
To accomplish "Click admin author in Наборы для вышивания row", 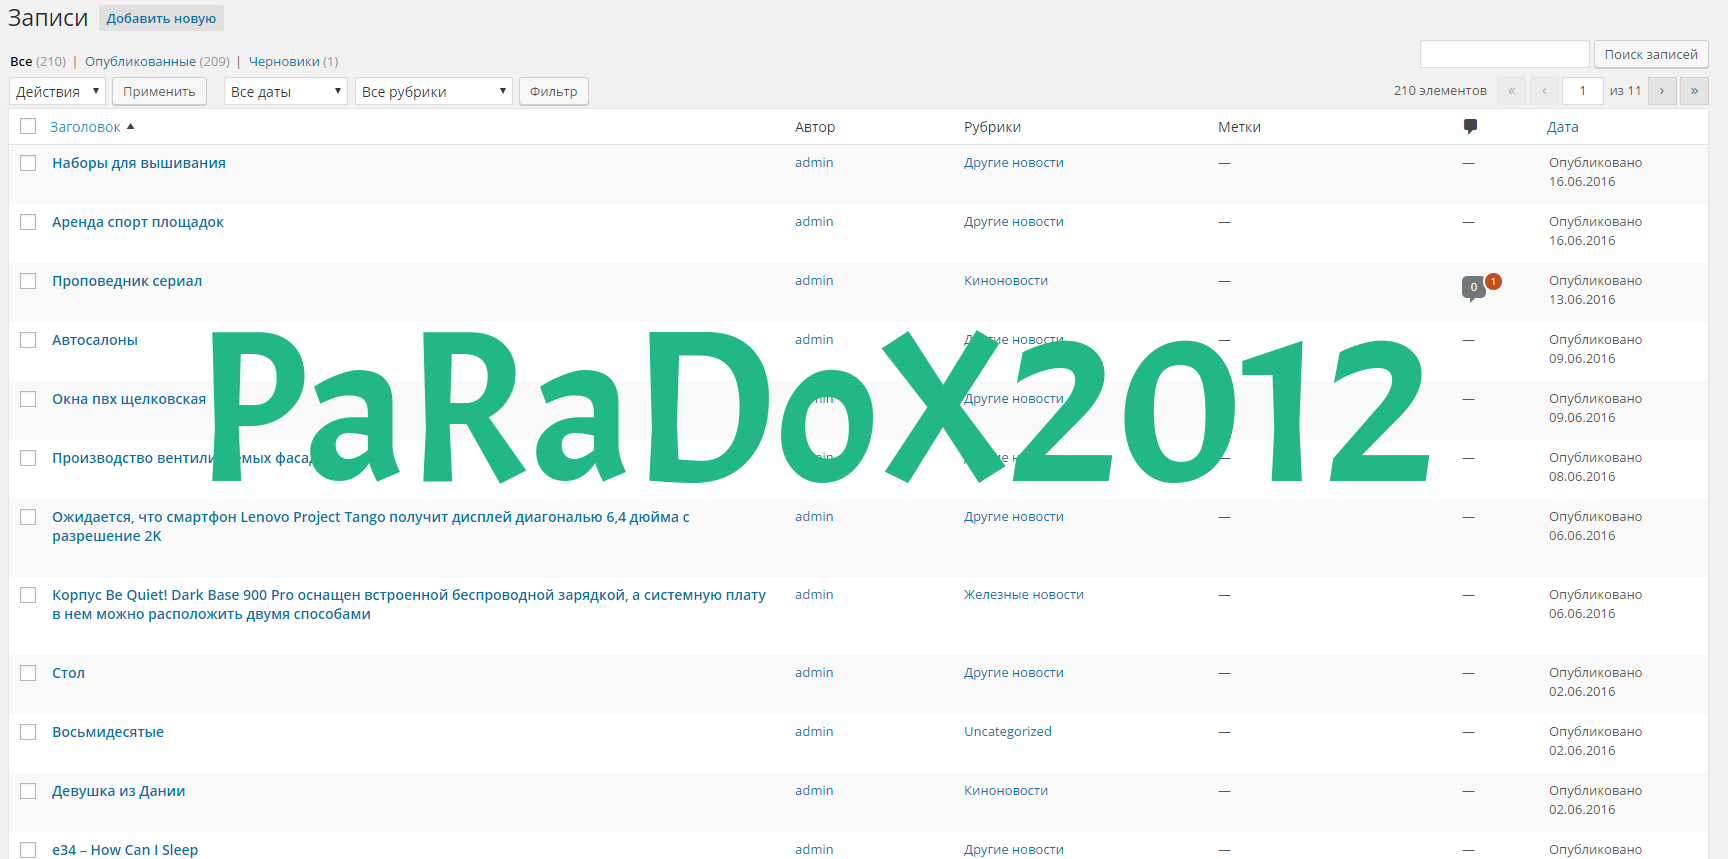I will click(x=814, y=162).
